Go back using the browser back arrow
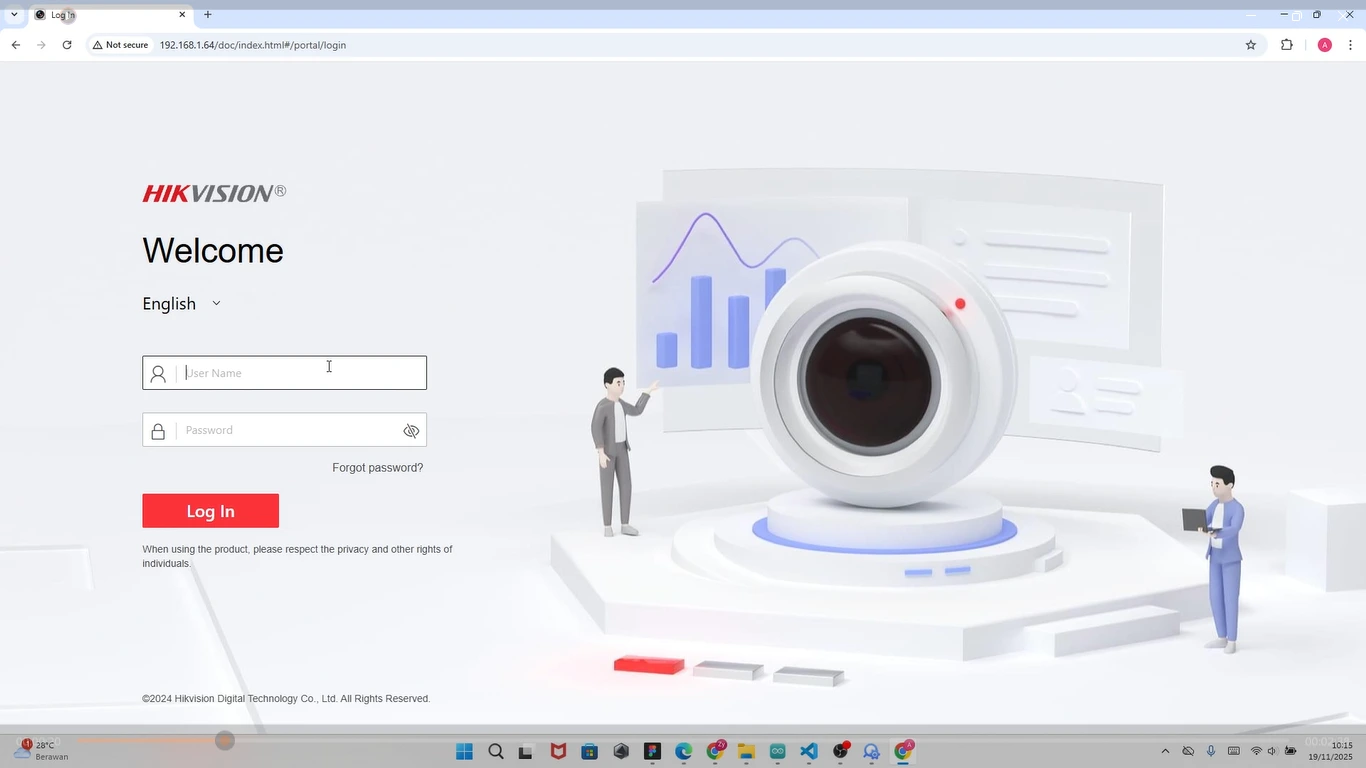The height and width of the screenshot is (768, 1366). tap(16, 45)
